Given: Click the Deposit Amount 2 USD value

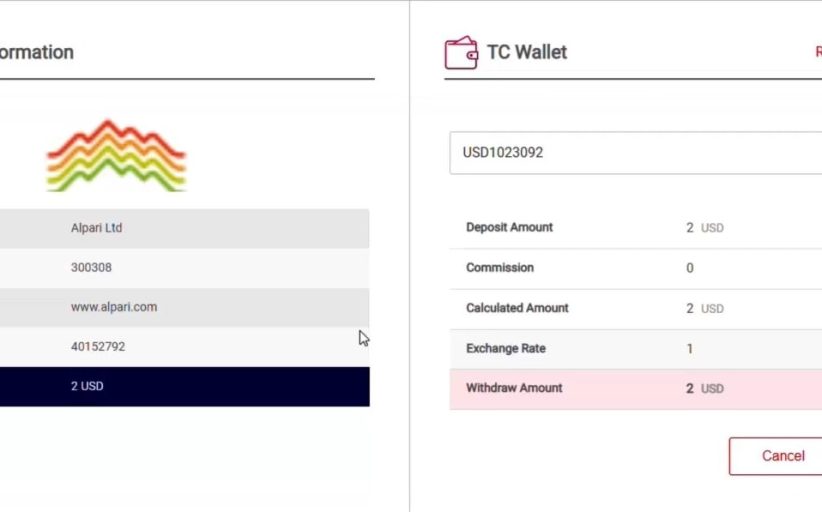Looking at the screenshot, I should coord(705,227).
